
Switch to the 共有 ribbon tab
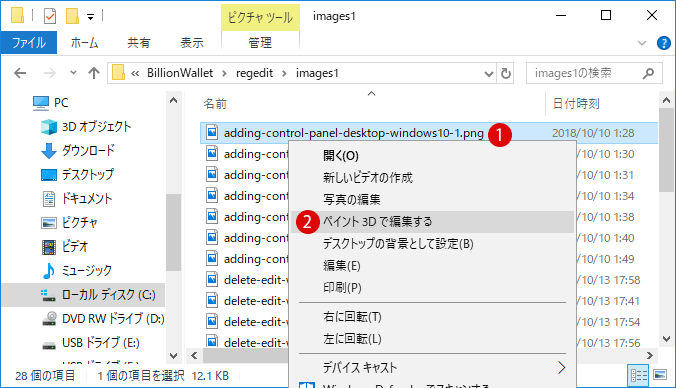(139, 43)
